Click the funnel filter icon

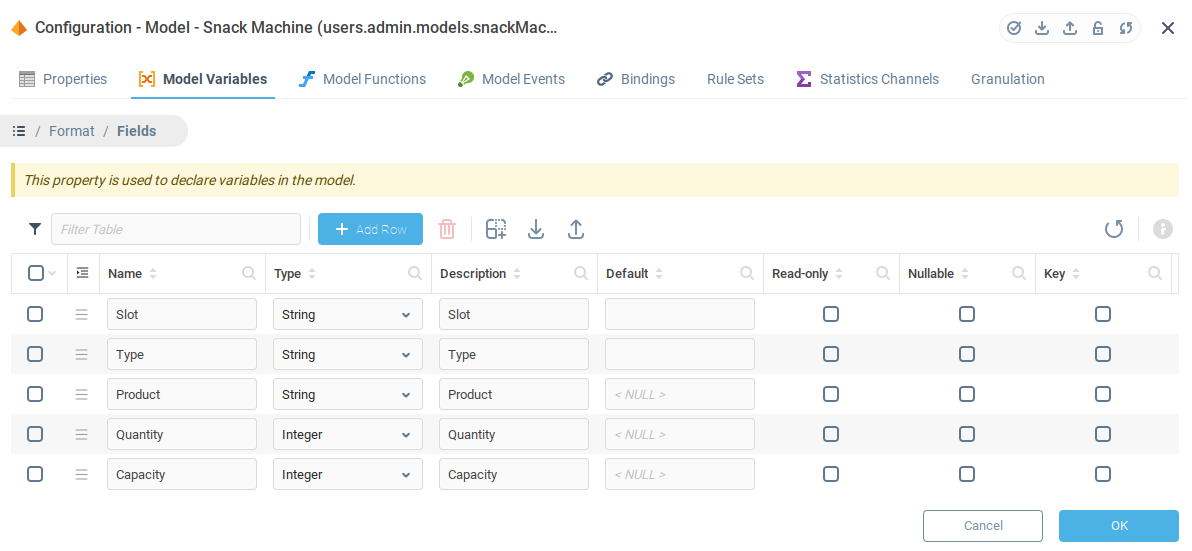tap(35, 229)
